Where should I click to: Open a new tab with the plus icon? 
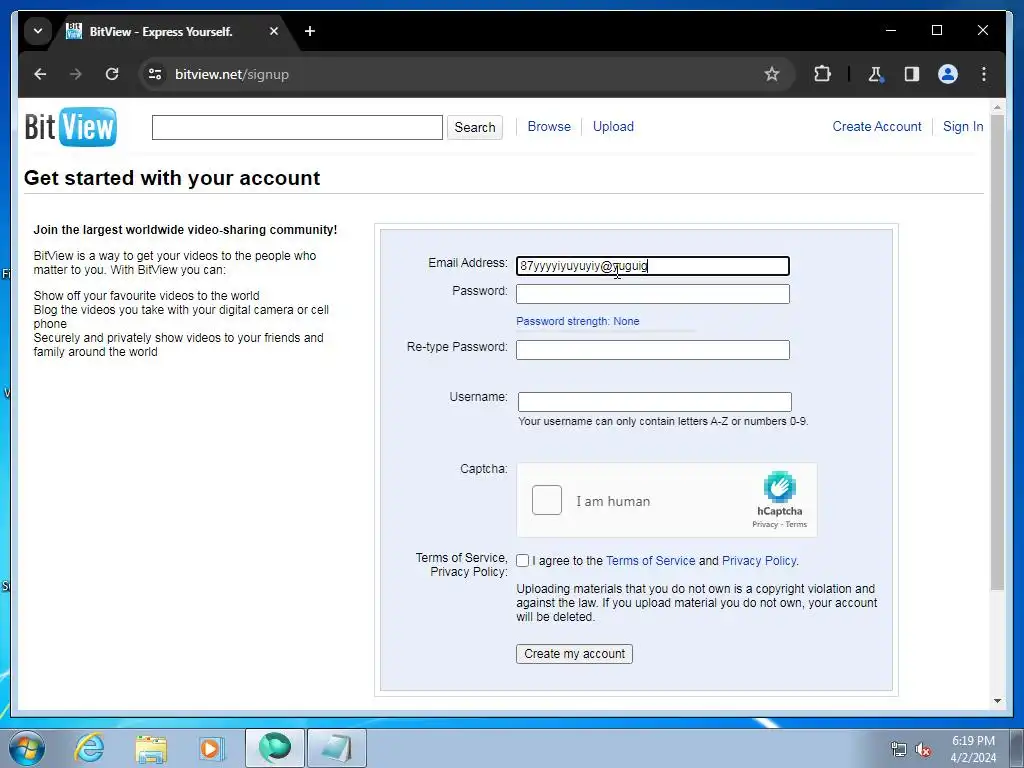click(310, 31)
